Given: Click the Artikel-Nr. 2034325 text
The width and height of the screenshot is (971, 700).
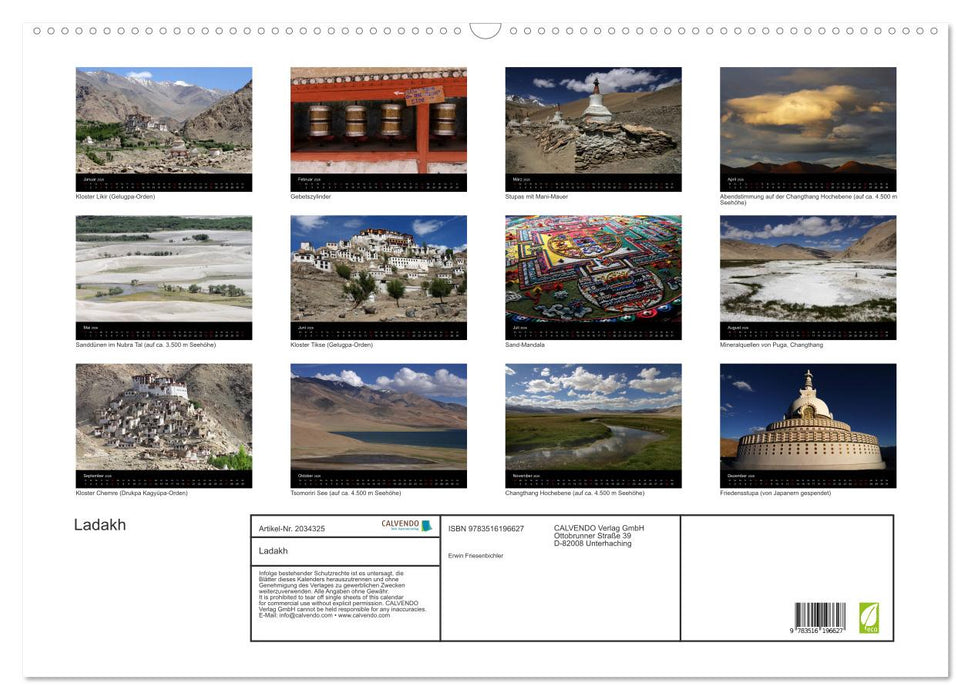Looking at the screenshot, I should point(291,529).
